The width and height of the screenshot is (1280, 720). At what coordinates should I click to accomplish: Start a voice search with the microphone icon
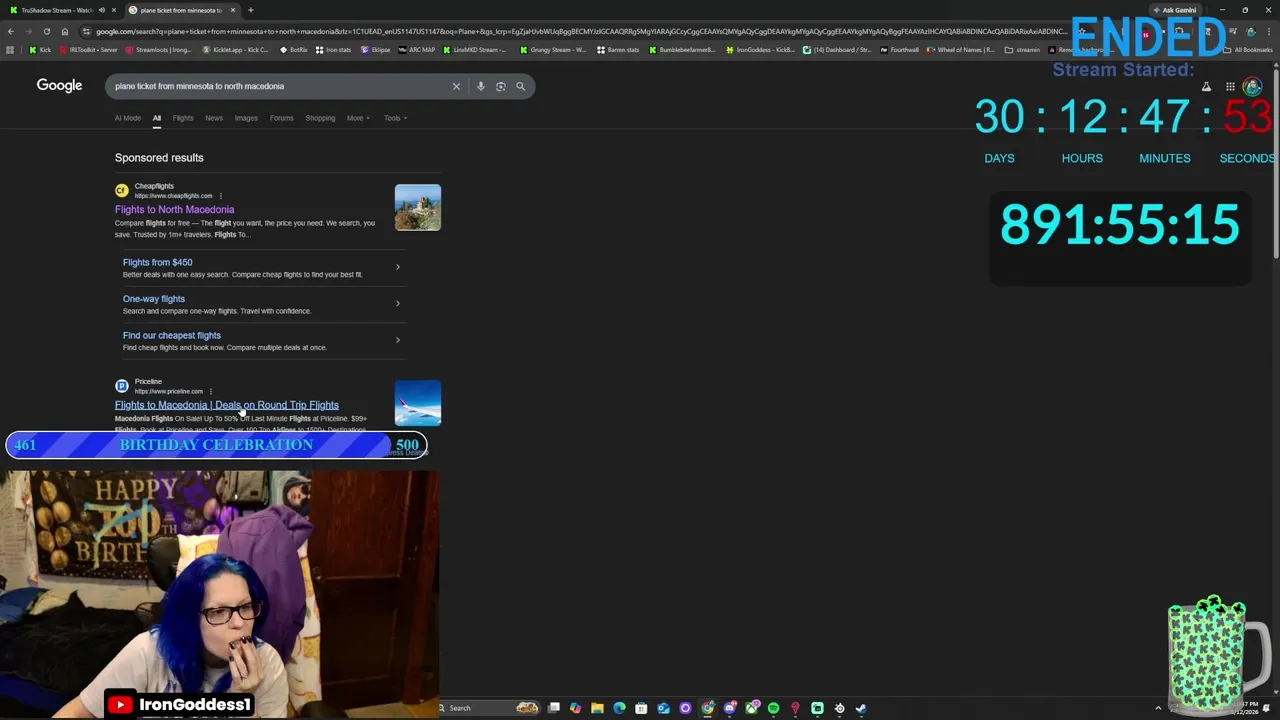click(480, 86)
